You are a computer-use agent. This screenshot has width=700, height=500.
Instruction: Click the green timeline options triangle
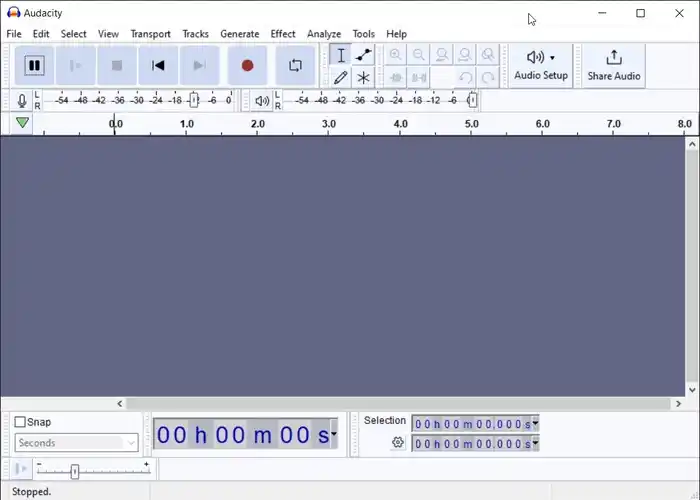tap(22, 123)
